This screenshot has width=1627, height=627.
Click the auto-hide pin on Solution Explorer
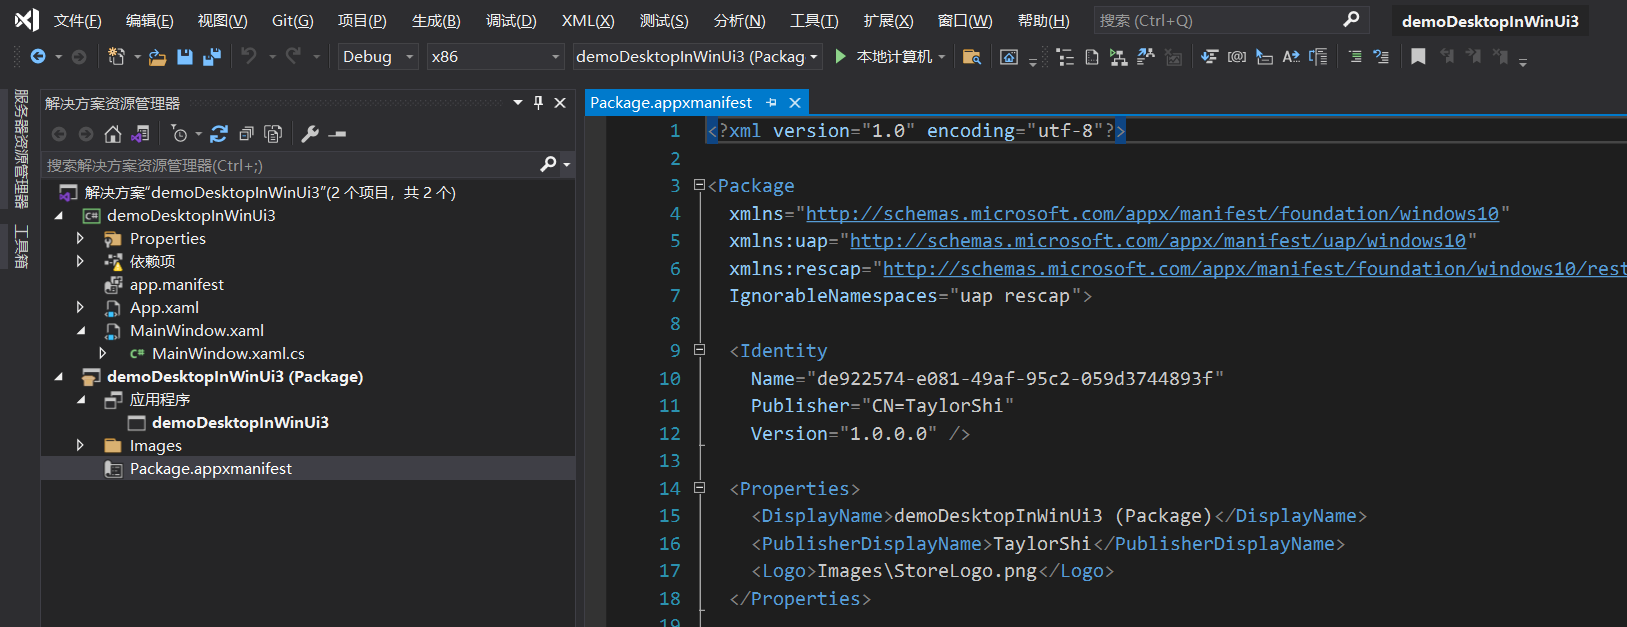click(x=539, y=102)
